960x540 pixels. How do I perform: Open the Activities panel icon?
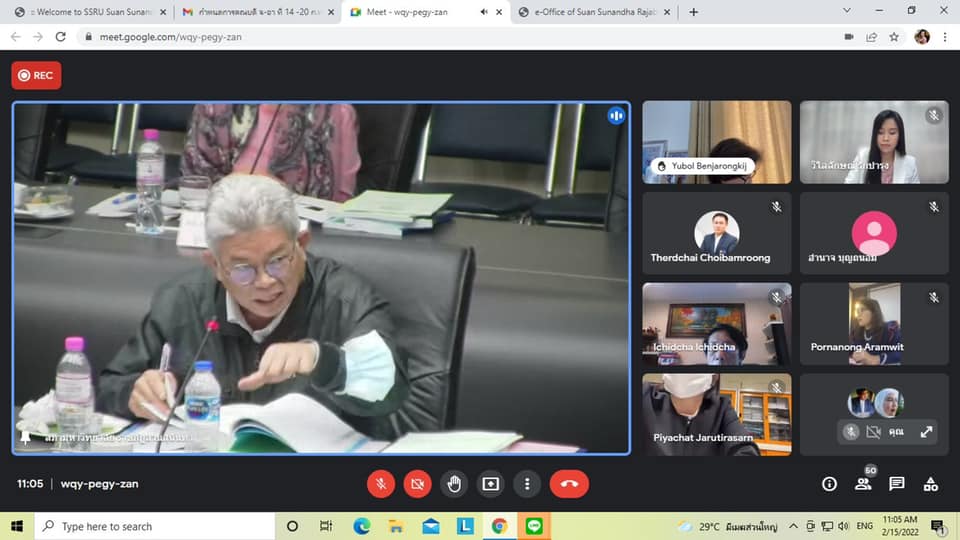[x=931, y=484]
